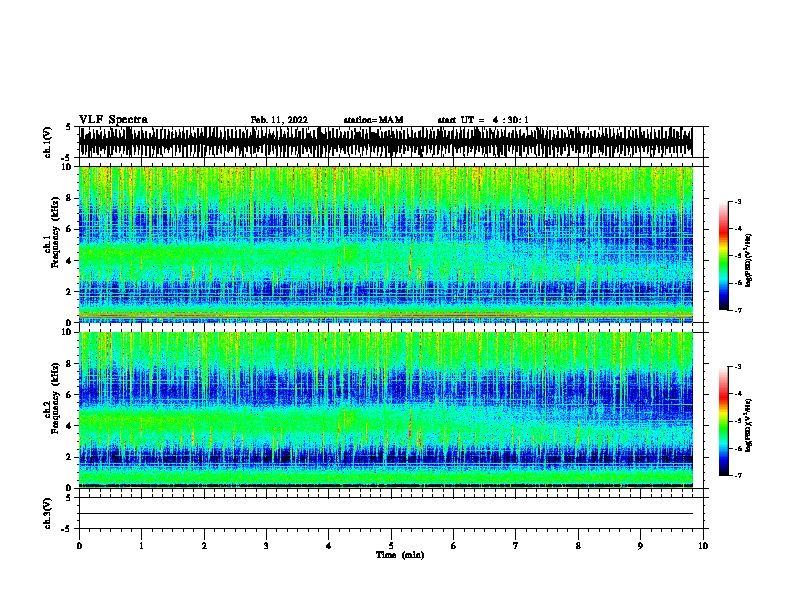
Task: Click time axis tick label "1"
Action: [x=141, y=545]
